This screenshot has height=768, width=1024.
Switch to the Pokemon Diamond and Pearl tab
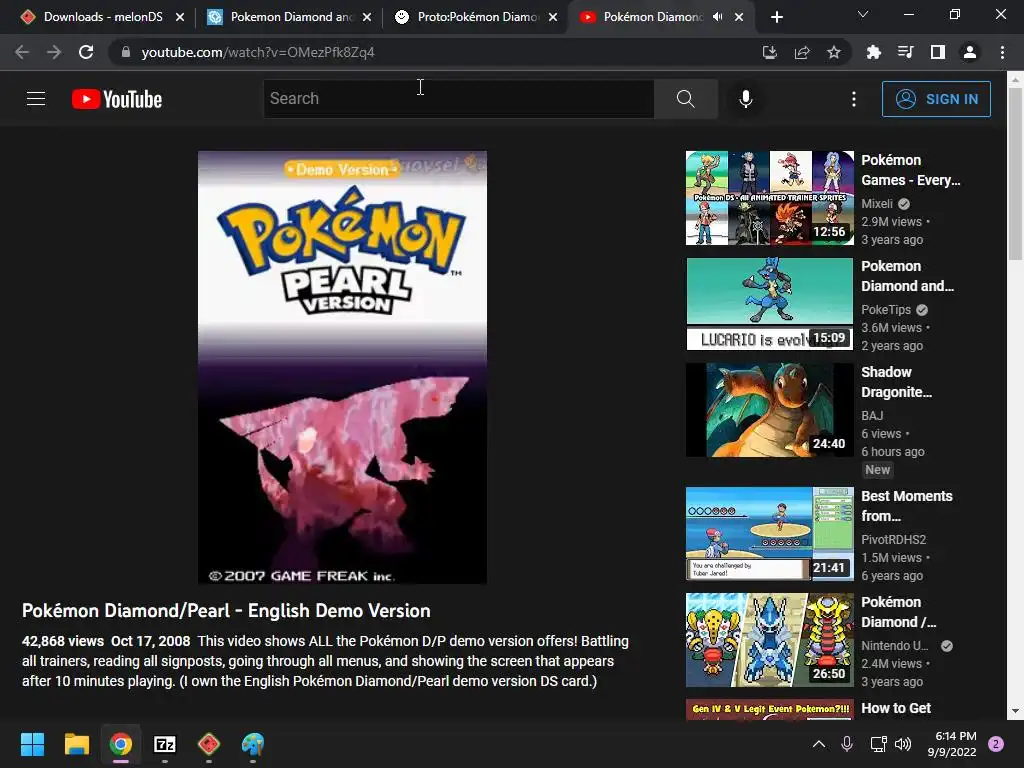pyautogui.click(x=289, y=17)
